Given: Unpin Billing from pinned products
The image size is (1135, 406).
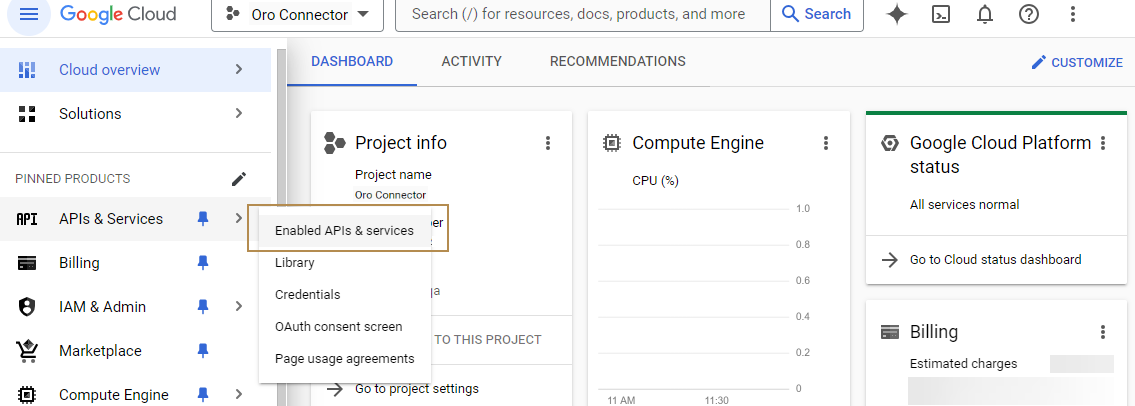Looking at the screenshot, I should 203,263.
